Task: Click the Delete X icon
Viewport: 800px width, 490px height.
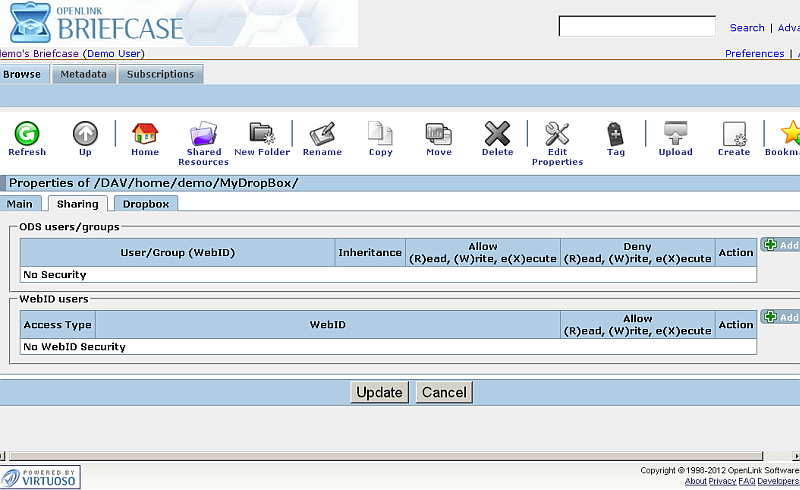Action: (x=497, y=134)
